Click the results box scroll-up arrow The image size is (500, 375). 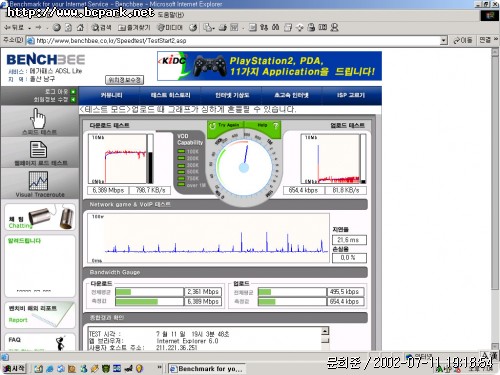tap(325, 331)
